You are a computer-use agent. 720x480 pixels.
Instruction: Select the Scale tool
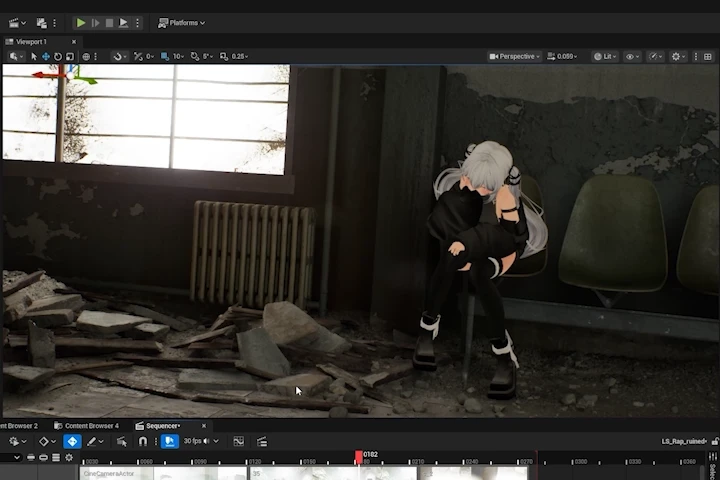(70, 56)
